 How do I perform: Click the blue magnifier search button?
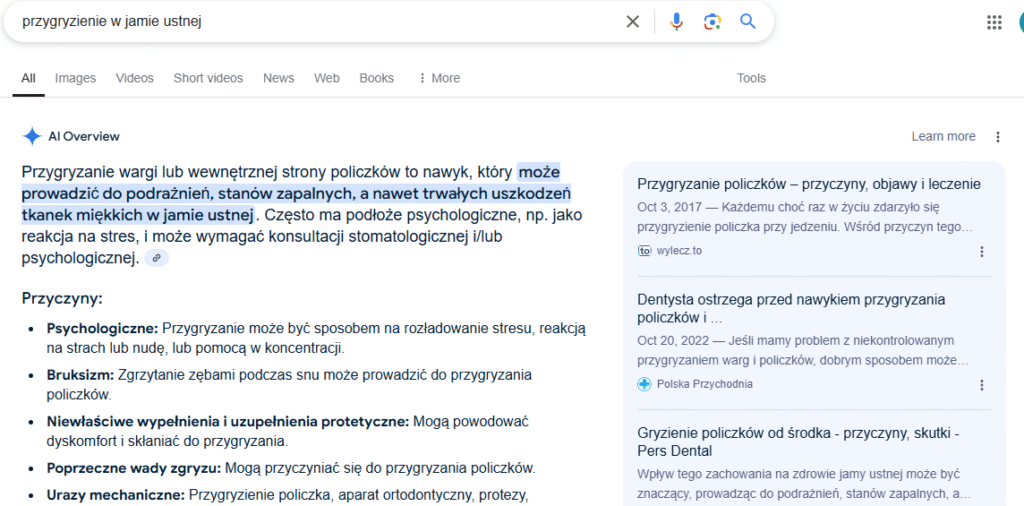(x=748, y=22)
